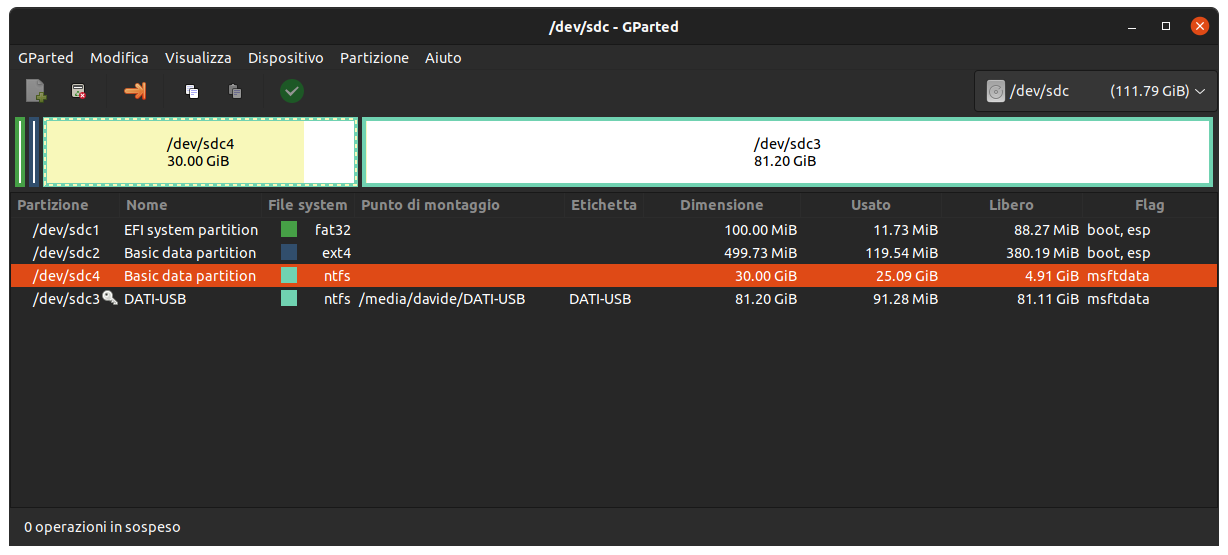Click the Delete partition toolbar icon
Image resolution: width=1228 pixels, height=555 pixels.
click(x=78, y=91)
